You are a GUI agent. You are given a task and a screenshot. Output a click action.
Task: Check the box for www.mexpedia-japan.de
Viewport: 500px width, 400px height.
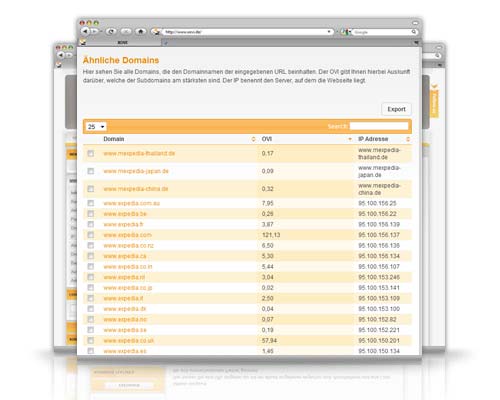click(x=91, y=171)
